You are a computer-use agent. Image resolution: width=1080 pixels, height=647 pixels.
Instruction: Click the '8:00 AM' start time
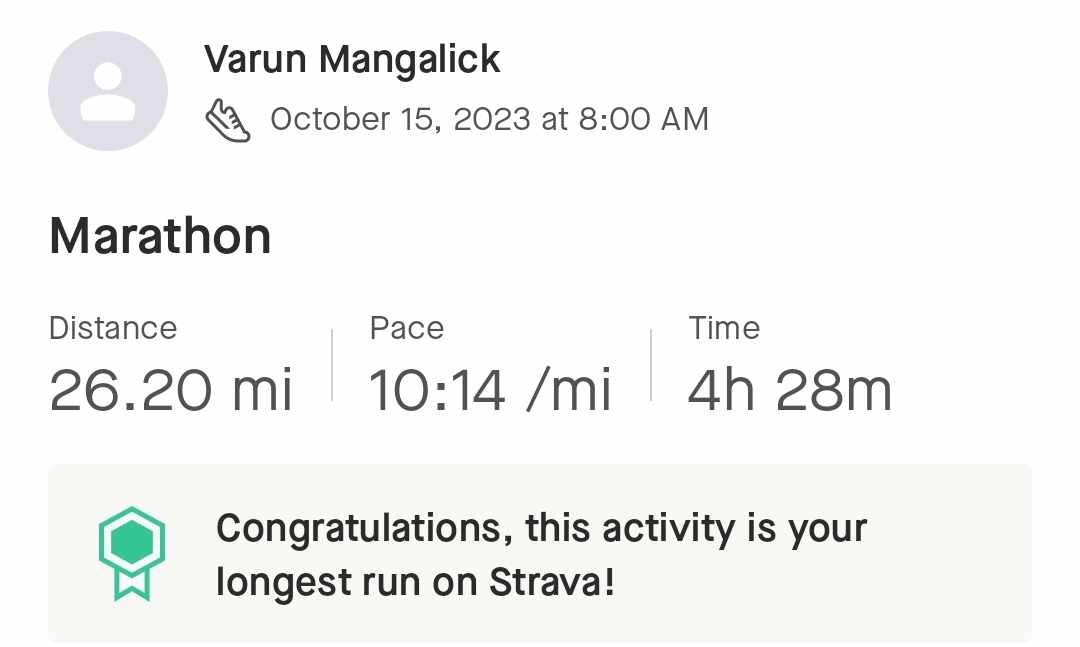click(x=643, y=119)
